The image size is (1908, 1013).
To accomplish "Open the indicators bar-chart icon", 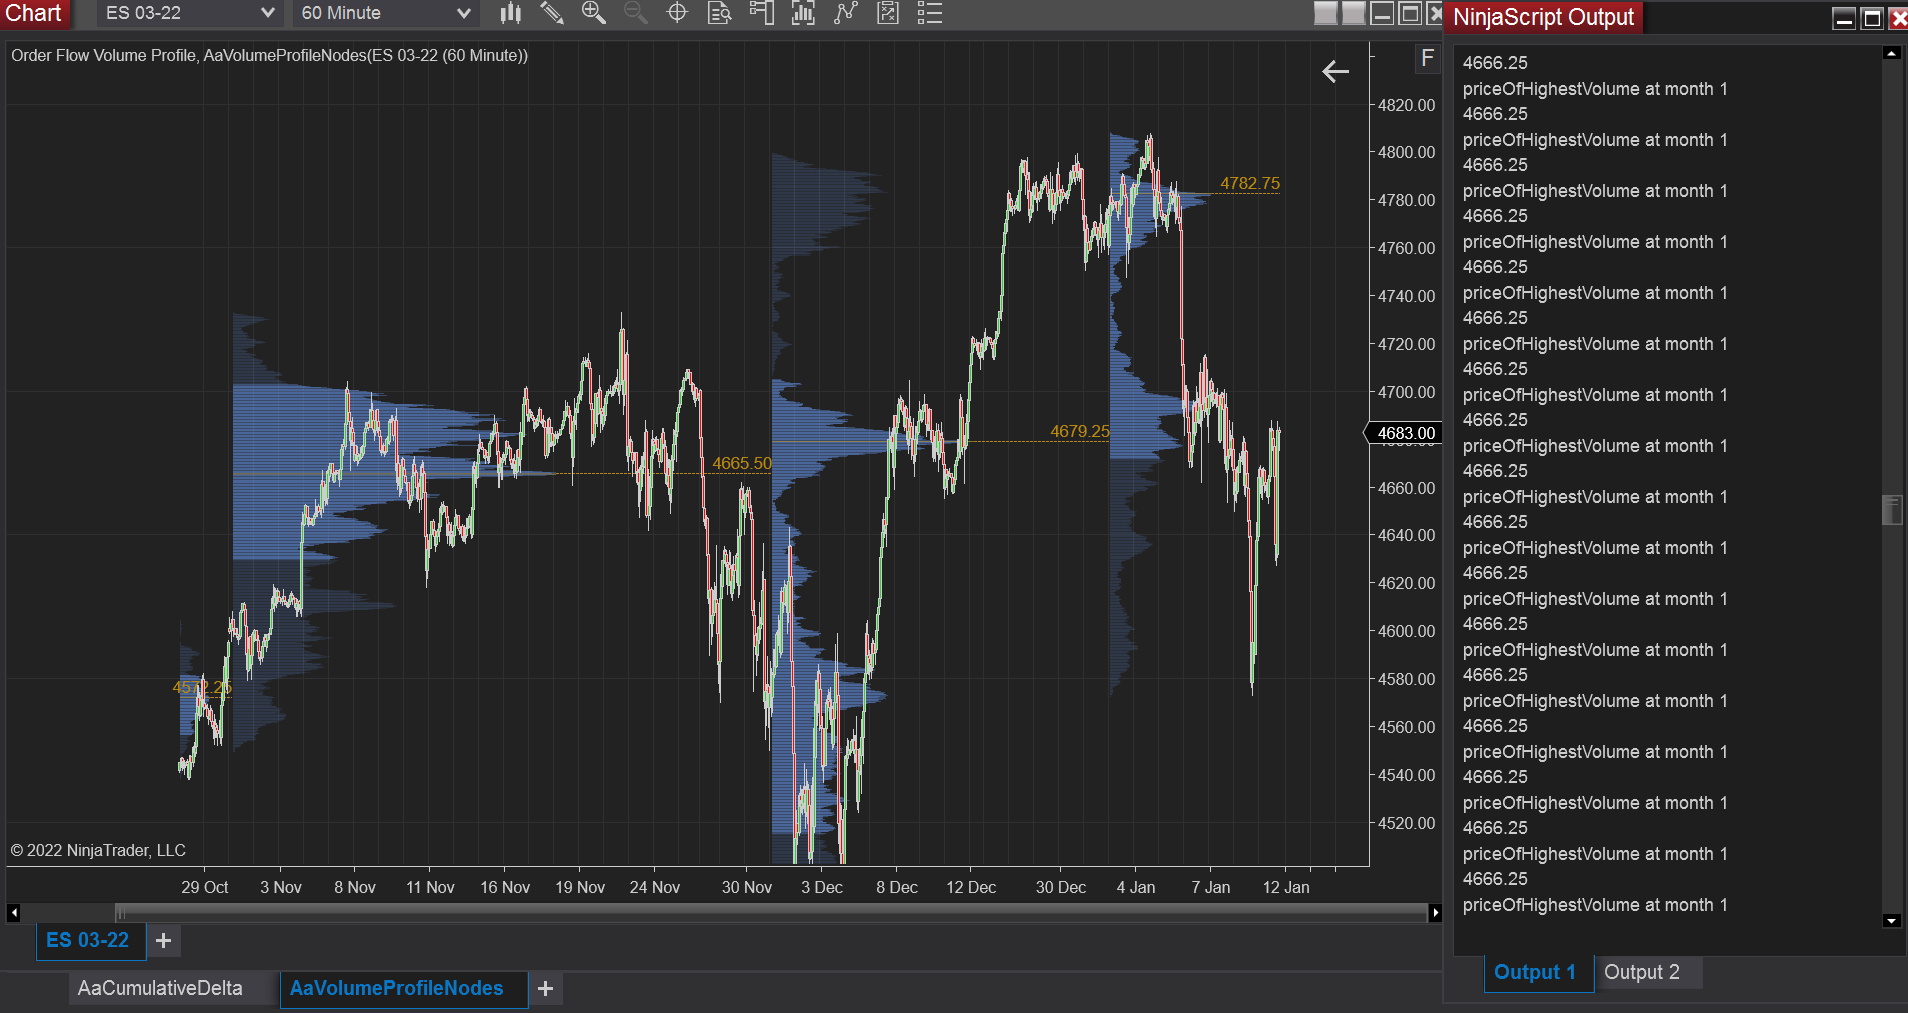I will click(x=803, y=13).
